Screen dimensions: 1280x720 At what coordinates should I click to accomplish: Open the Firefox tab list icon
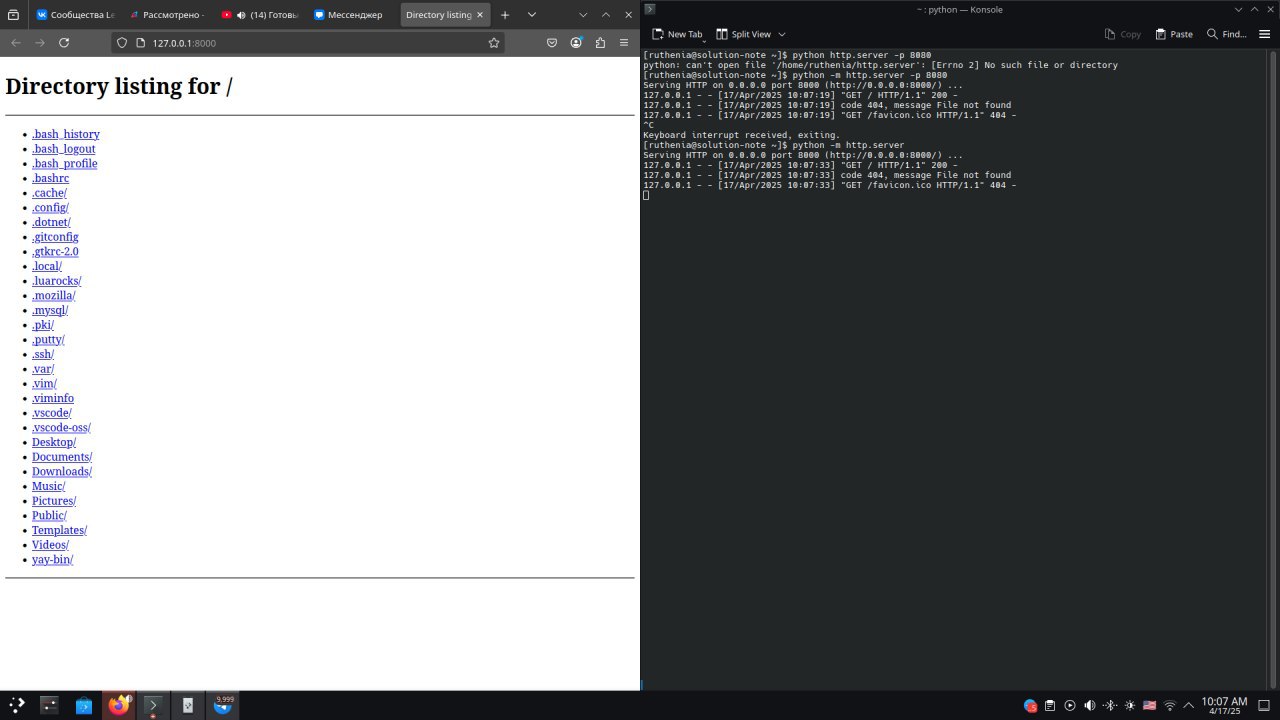coord(14,15)
